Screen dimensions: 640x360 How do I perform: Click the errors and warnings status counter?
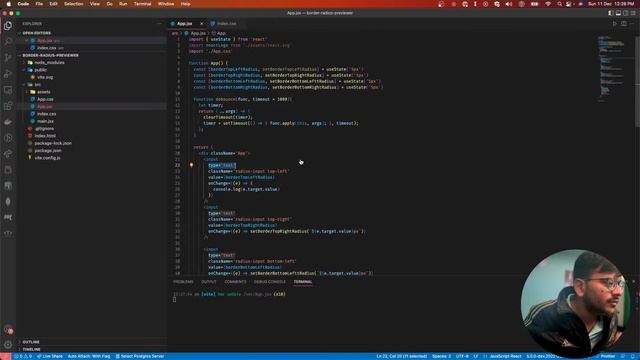click(23, 356)
